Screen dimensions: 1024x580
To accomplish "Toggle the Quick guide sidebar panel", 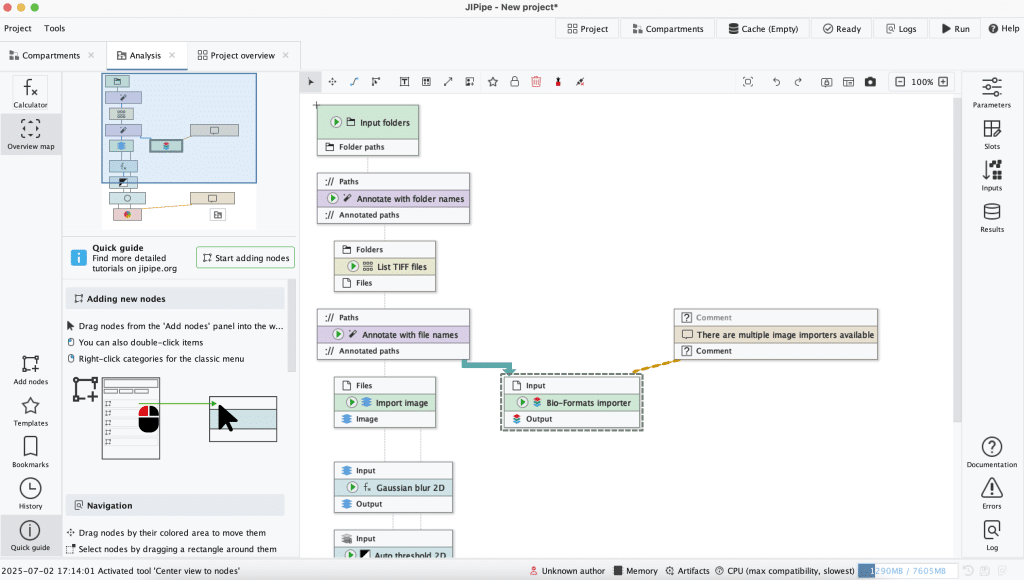I will 30,535.
